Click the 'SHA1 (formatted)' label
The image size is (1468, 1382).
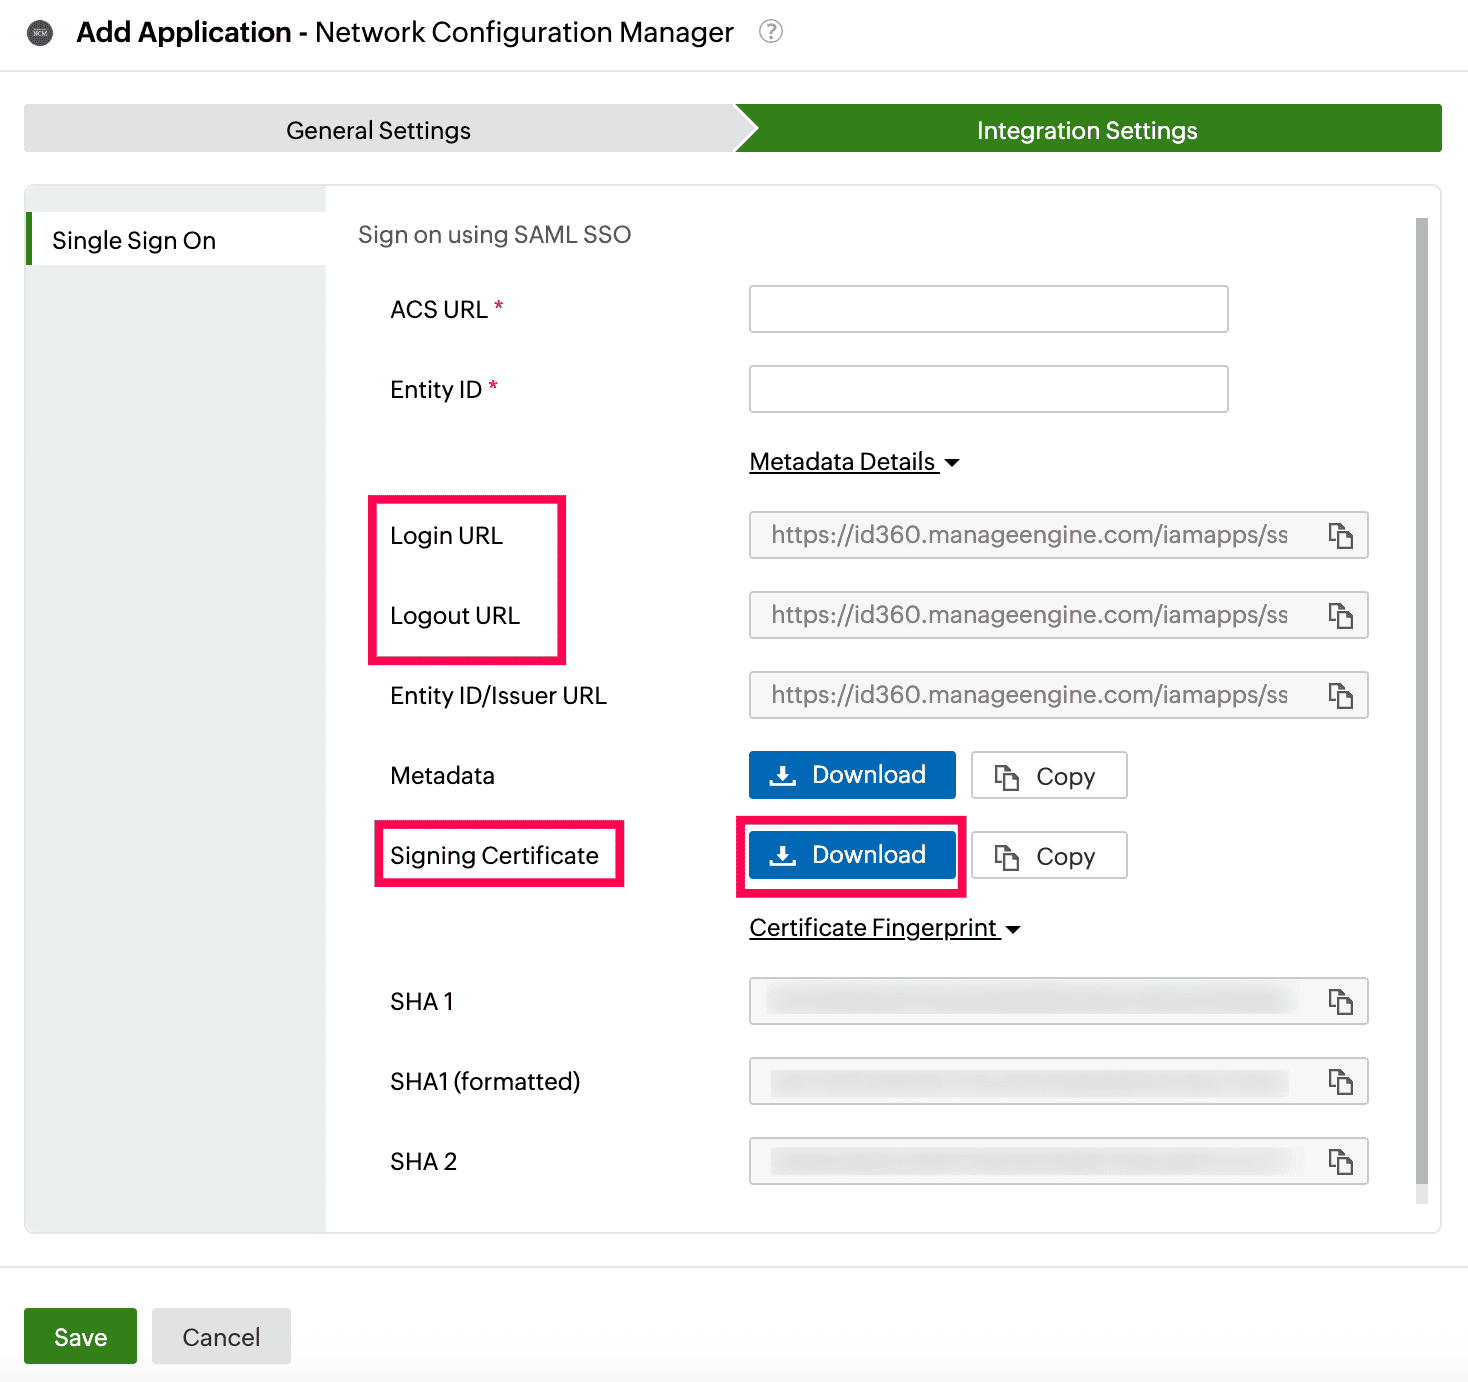pos(485,1082)
